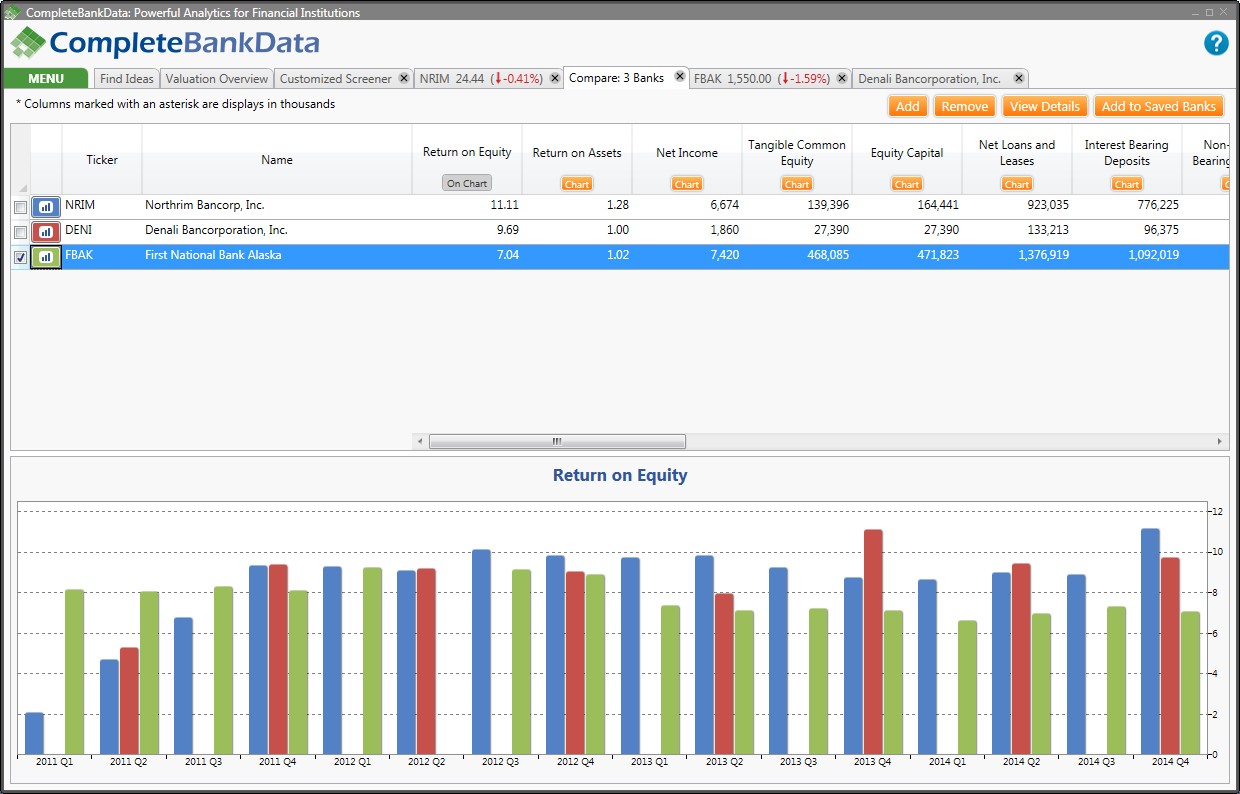Sort by the Name column header

pos(277,159)
